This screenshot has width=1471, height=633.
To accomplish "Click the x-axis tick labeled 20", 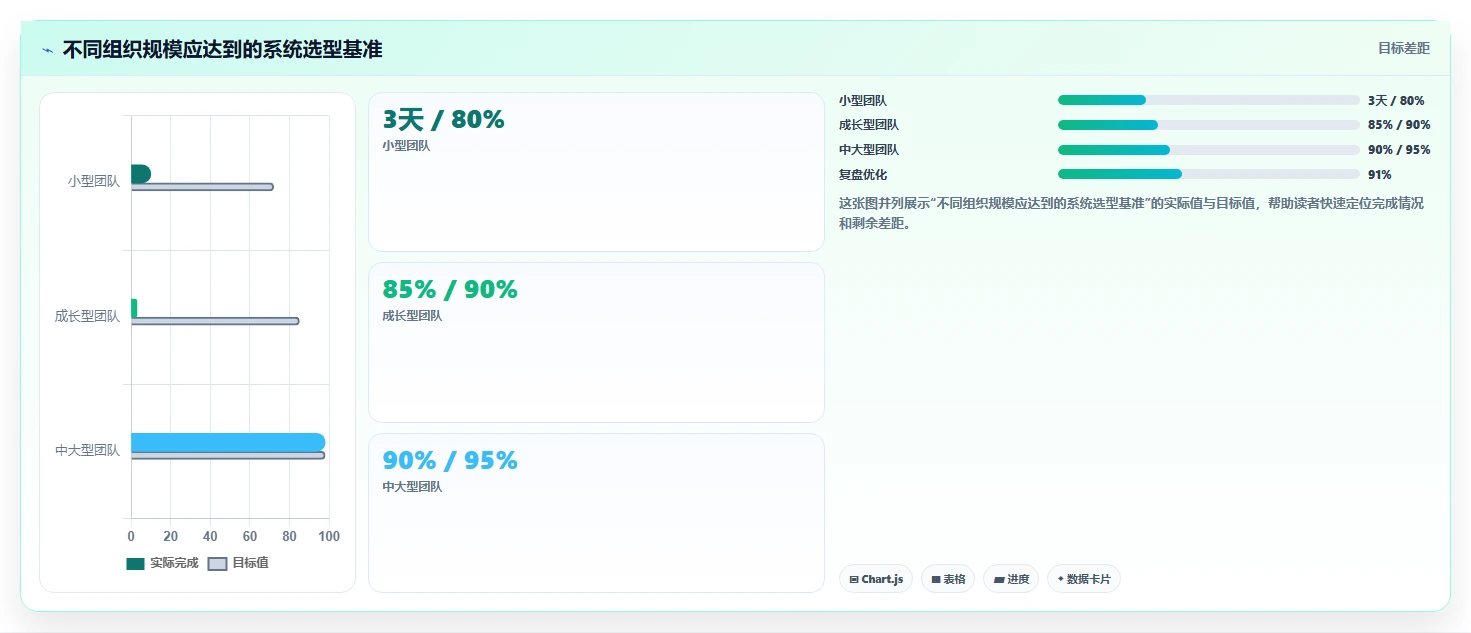I will 171,536.
